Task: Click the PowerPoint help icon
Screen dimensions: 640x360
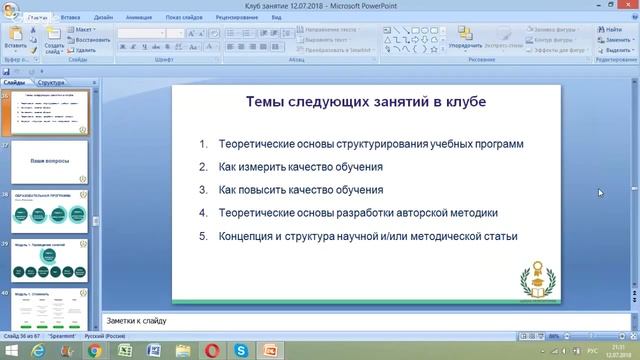Action: pos(635,17)
